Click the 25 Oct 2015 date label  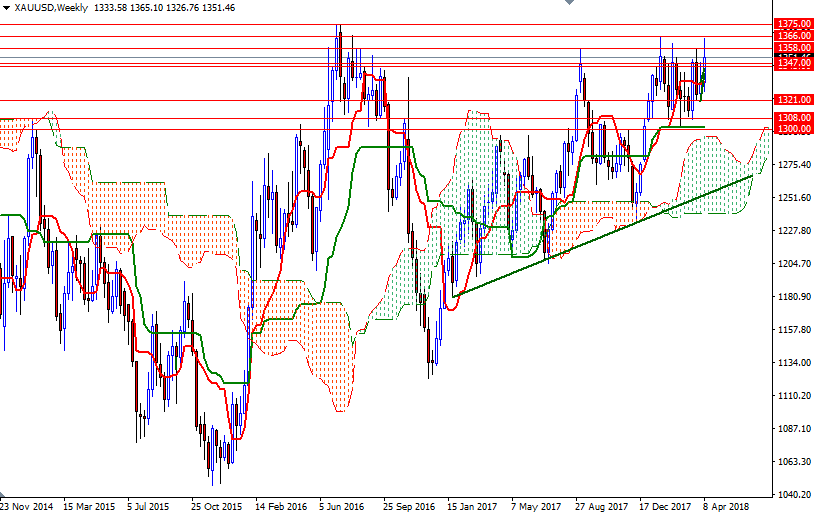point(216,506)
